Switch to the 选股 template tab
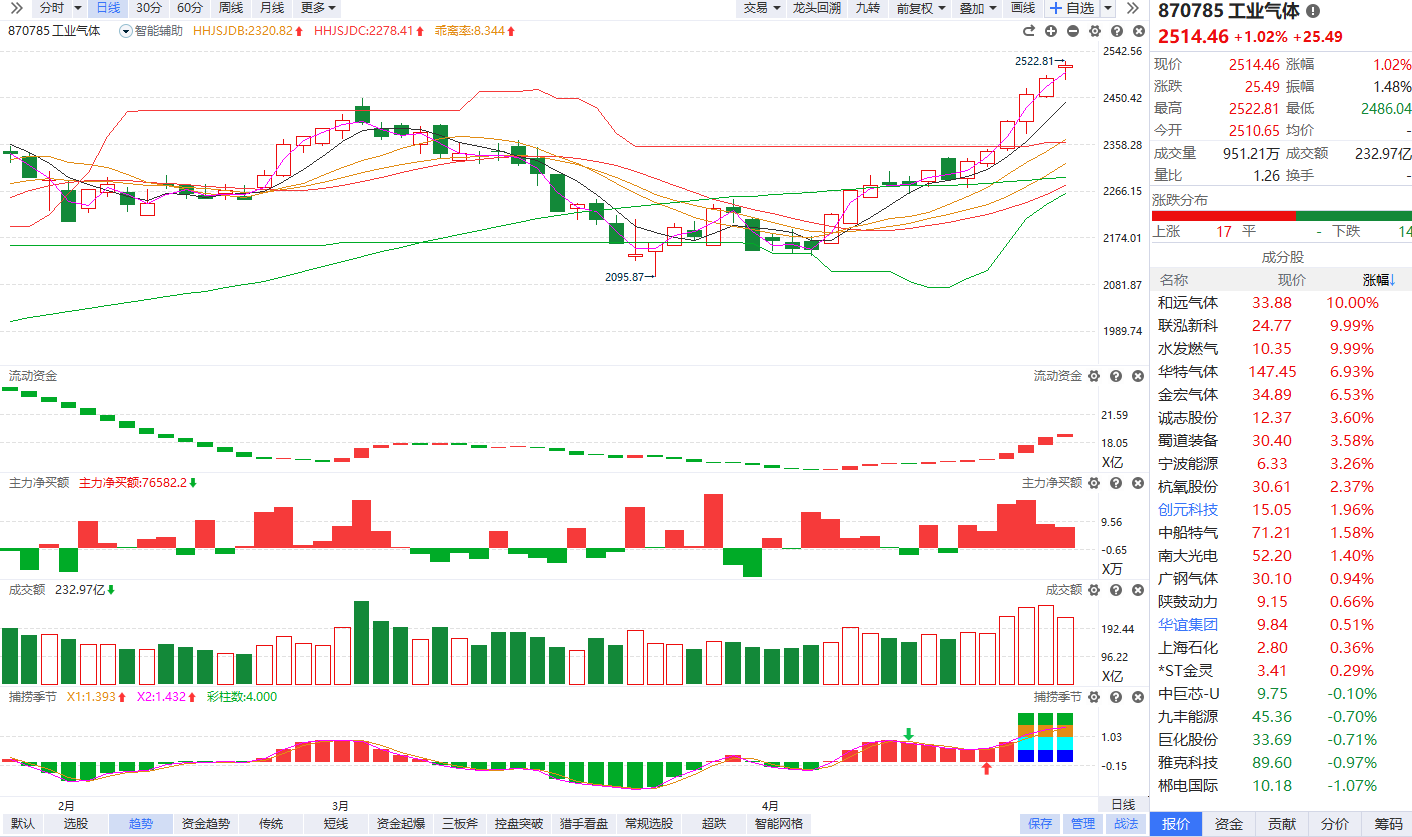The width and height of the screenshot is (1412, 837). pyautogui.click(x=76, y=824)
